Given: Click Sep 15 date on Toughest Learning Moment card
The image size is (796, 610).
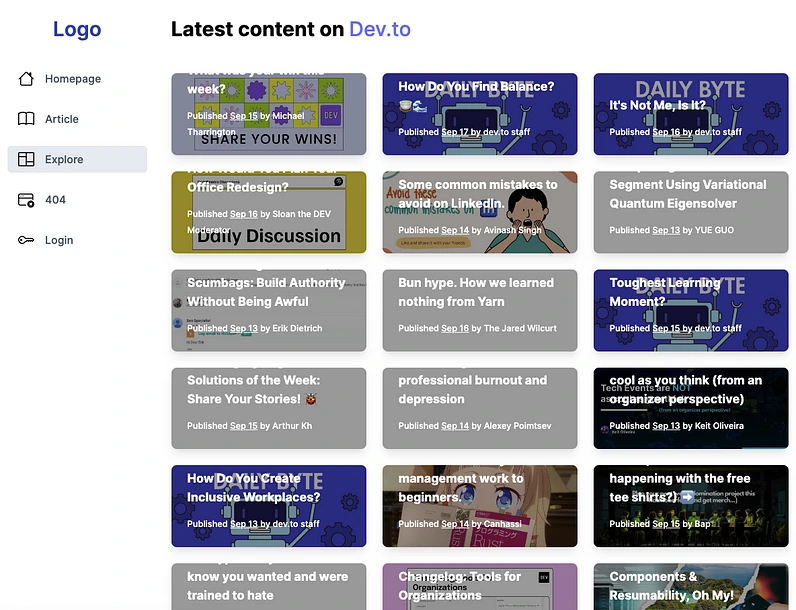Looking at the screenshot, I should coord(666,328).
